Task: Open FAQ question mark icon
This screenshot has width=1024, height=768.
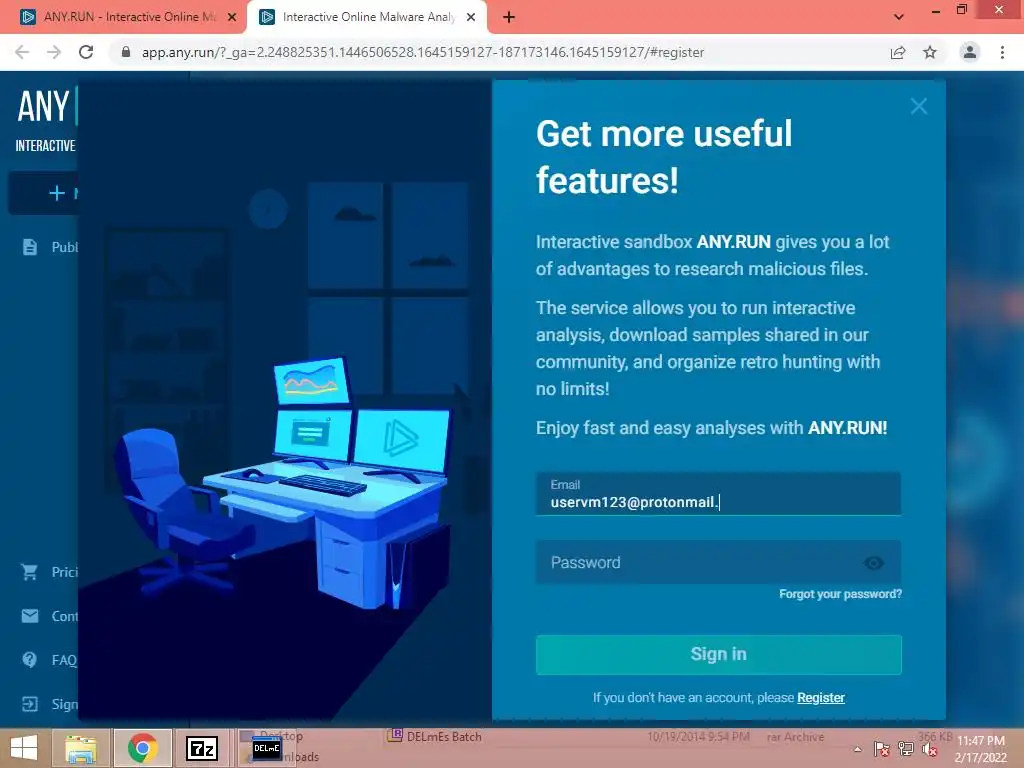Action: 29,660
